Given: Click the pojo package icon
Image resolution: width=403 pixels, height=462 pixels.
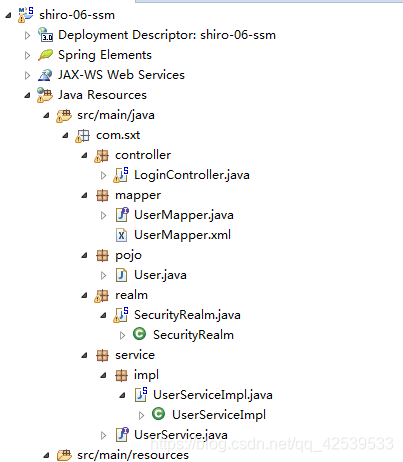Looking at the screenshot, I should 102,255.
